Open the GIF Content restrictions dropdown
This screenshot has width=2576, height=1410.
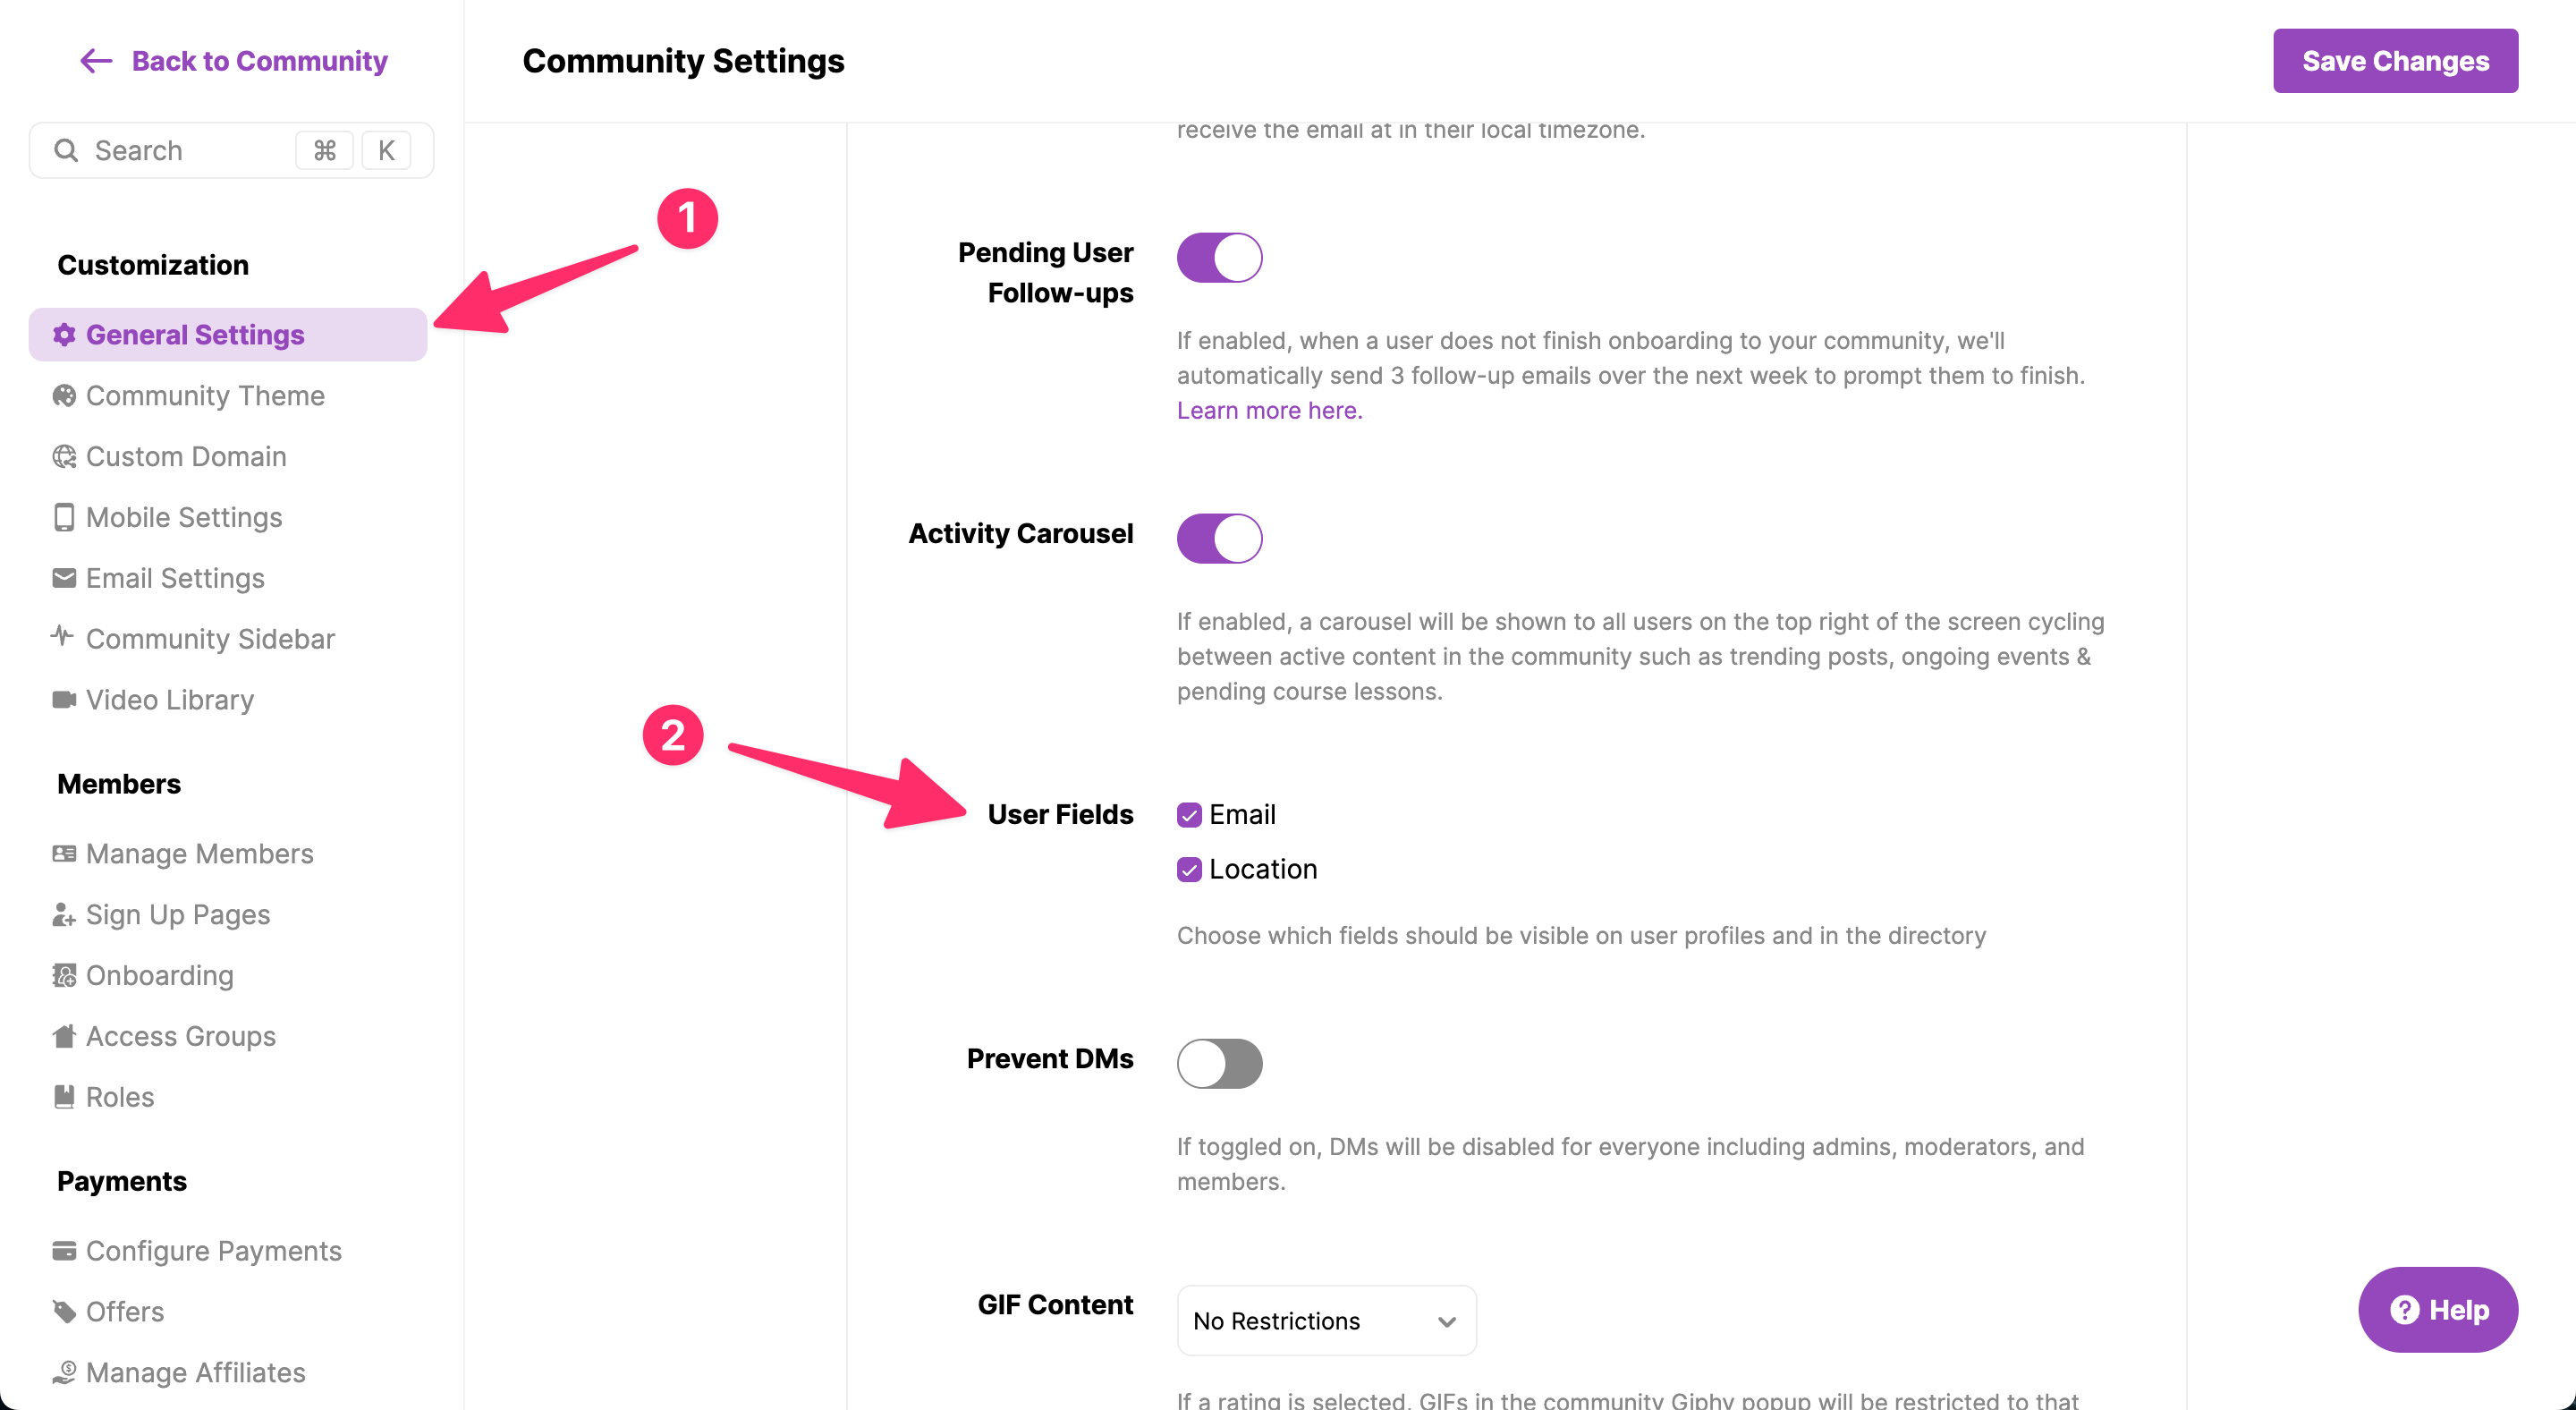coord(1326,1321)
